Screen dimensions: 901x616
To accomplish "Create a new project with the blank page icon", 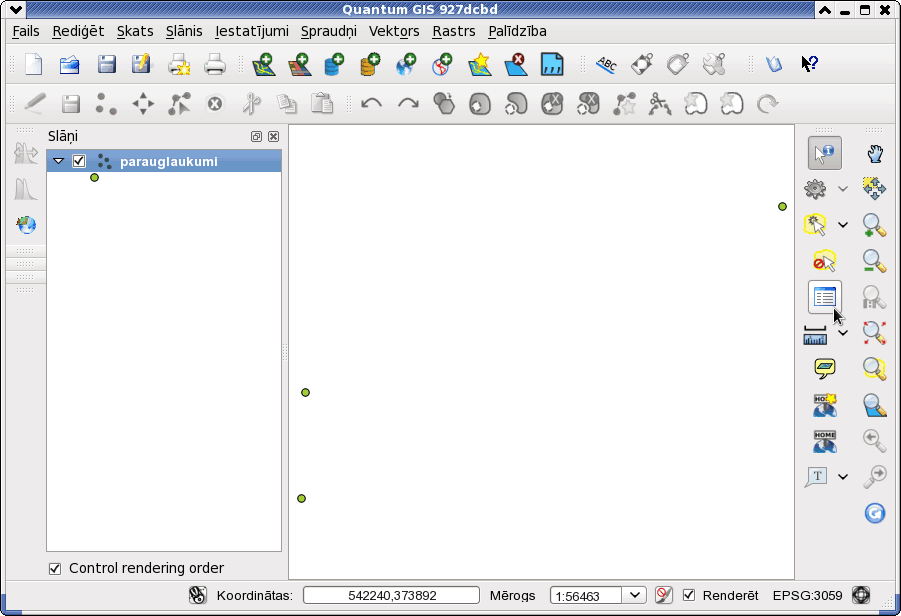I will (33, 64).
